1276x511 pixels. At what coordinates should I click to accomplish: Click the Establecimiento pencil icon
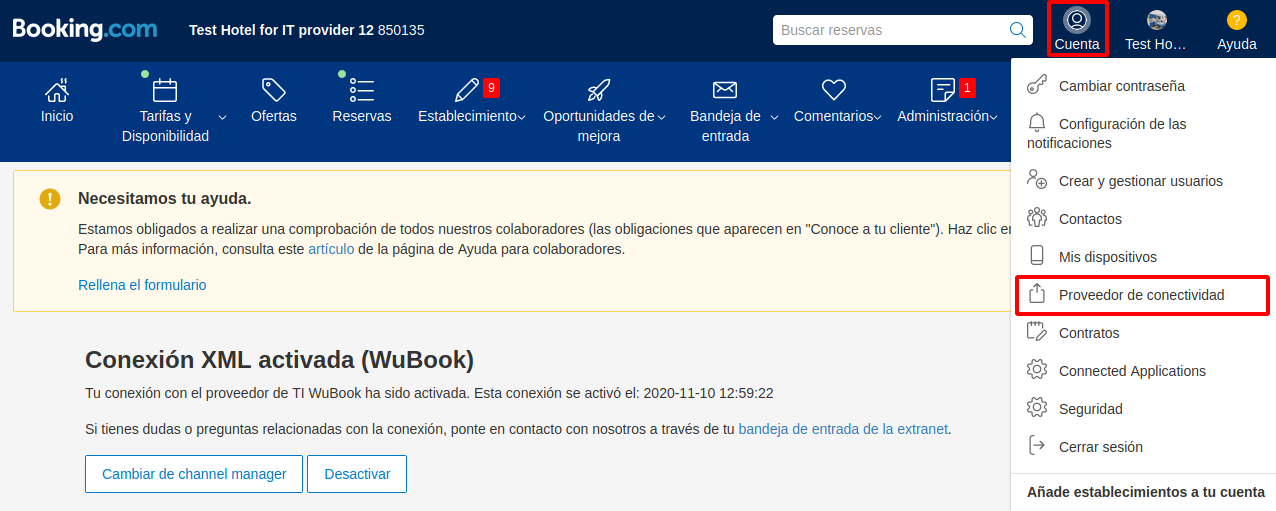pyautogui.click(x=466, y=90)
